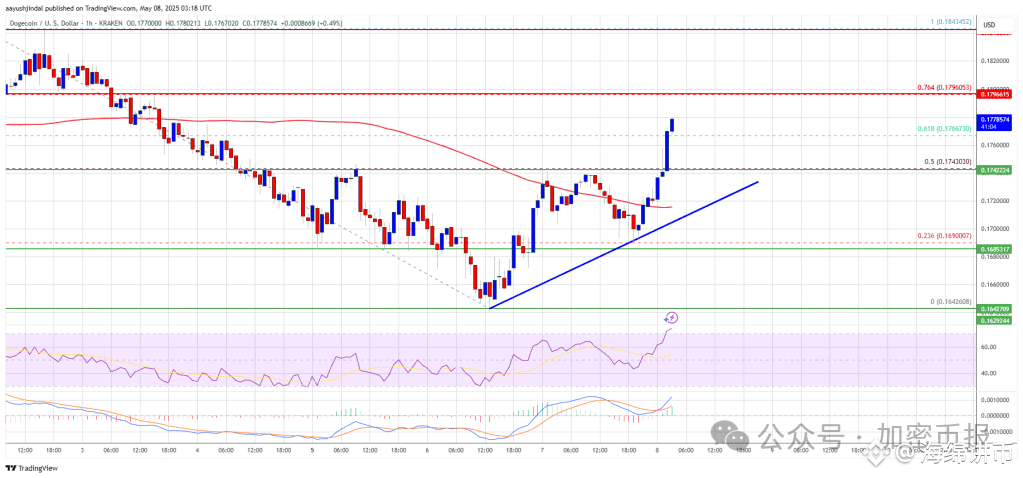Click the RSI axis value 40.00

pyautogui.click(x=987, y=374)
